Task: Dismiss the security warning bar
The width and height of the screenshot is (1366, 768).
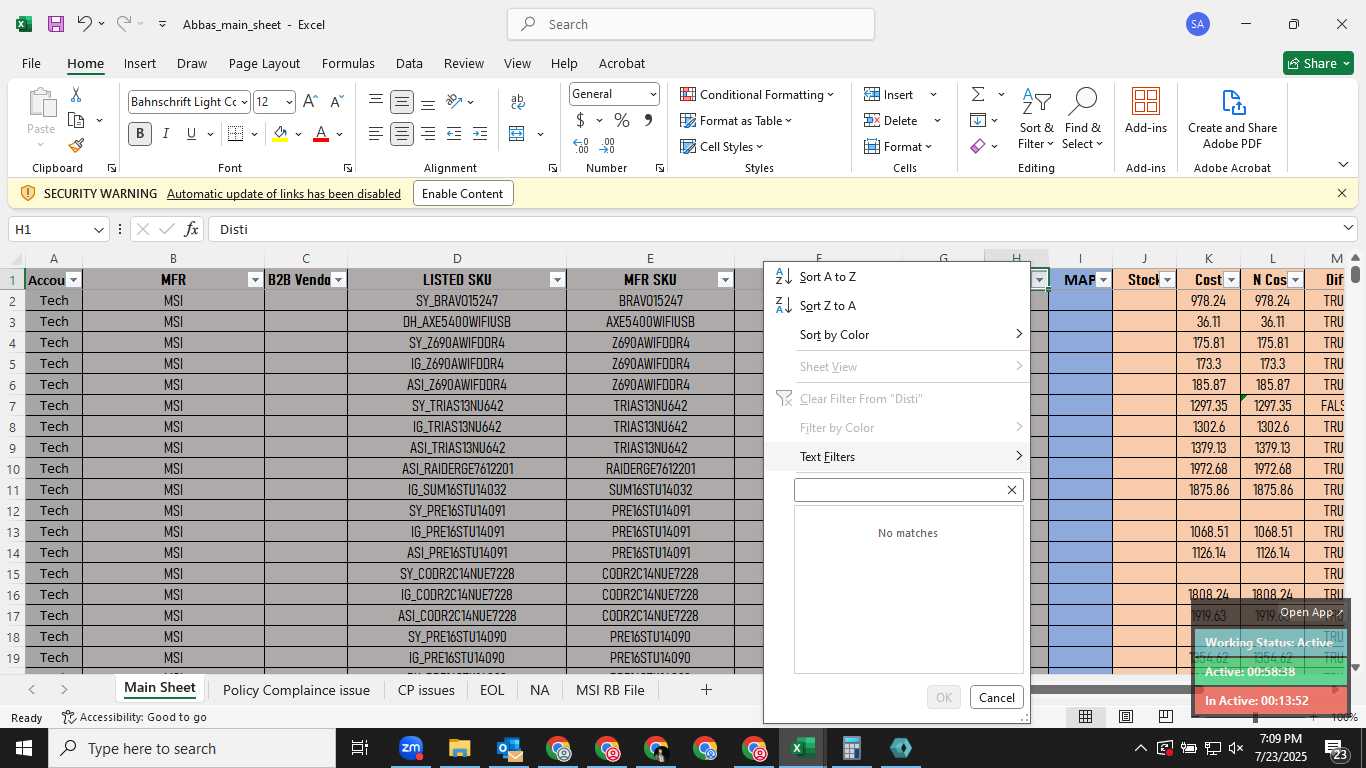Action: [x=1342, y=193]
